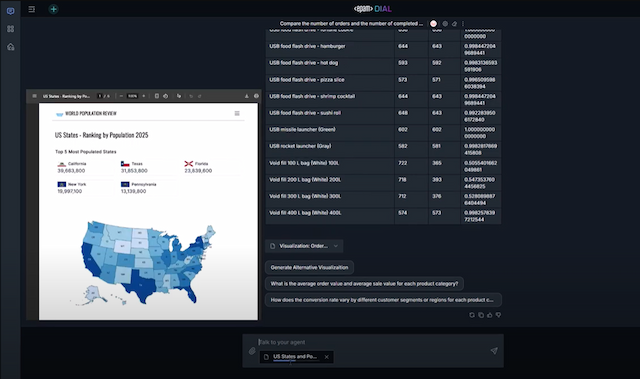Click the New York population card in PDF
Screen dimensions: 640x379
click(84, 188)
